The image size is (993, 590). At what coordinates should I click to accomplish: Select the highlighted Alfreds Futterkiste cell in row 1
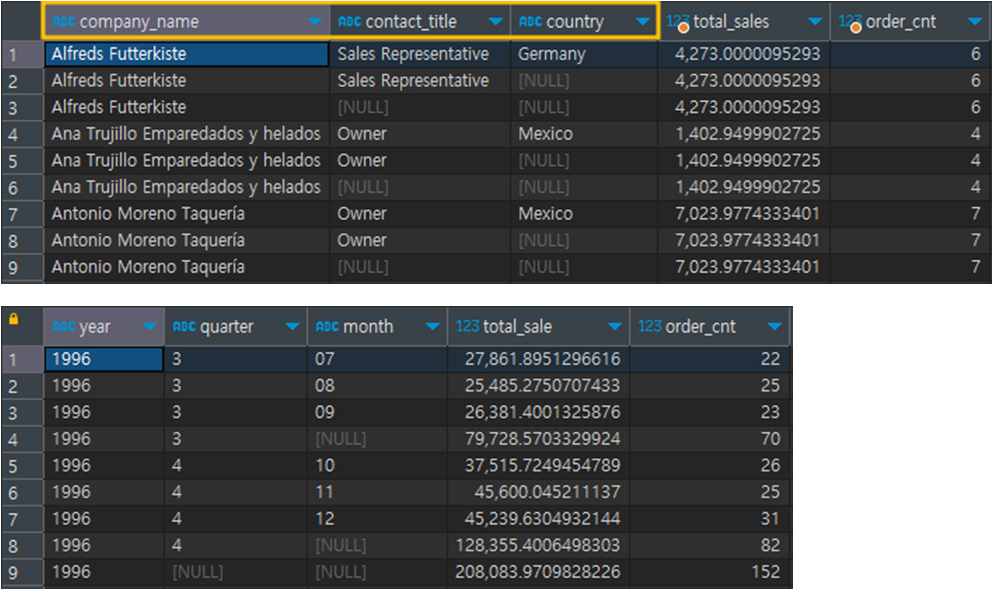pyautogui.click(x=187, y=54)
